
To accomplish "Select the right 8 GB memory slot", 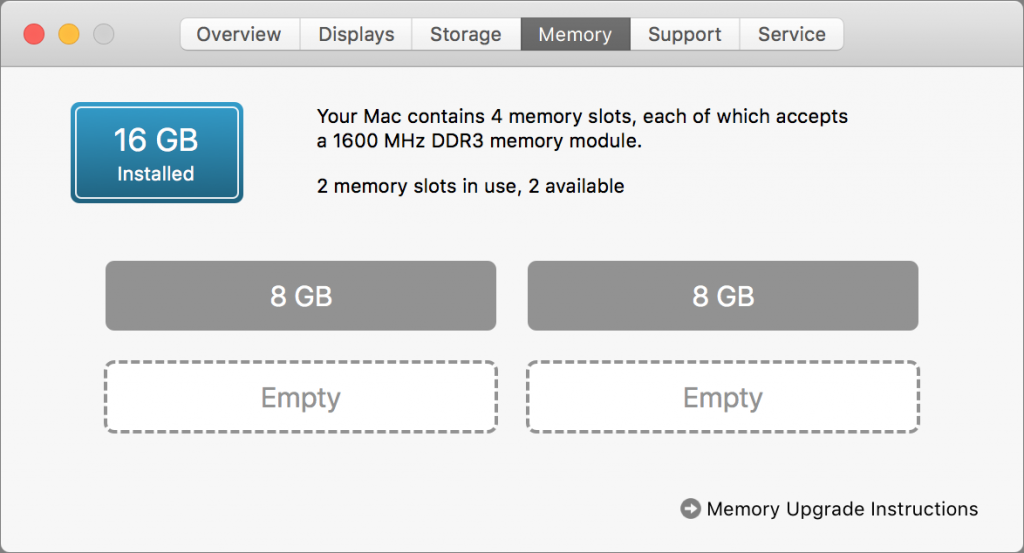I will [x=723, y=296].
